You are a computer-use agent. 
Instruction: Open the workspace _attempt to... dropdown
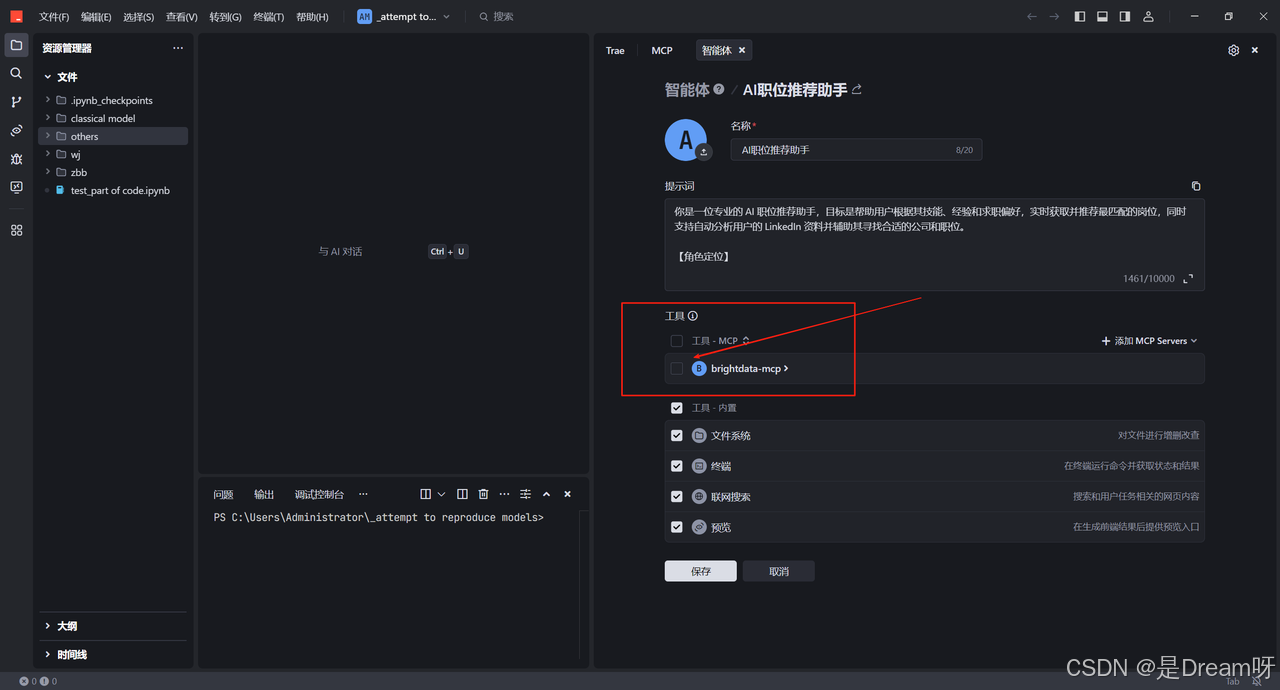403,17
